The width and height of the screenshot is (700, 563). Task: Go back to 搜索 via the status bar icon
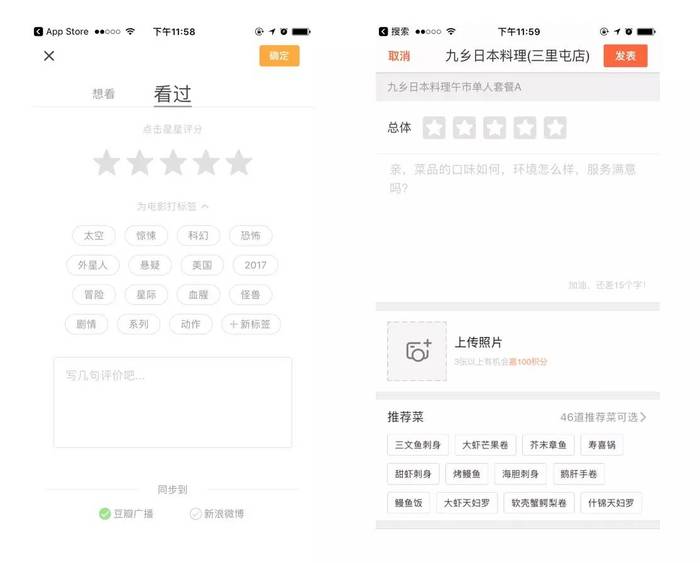(383, 31)
